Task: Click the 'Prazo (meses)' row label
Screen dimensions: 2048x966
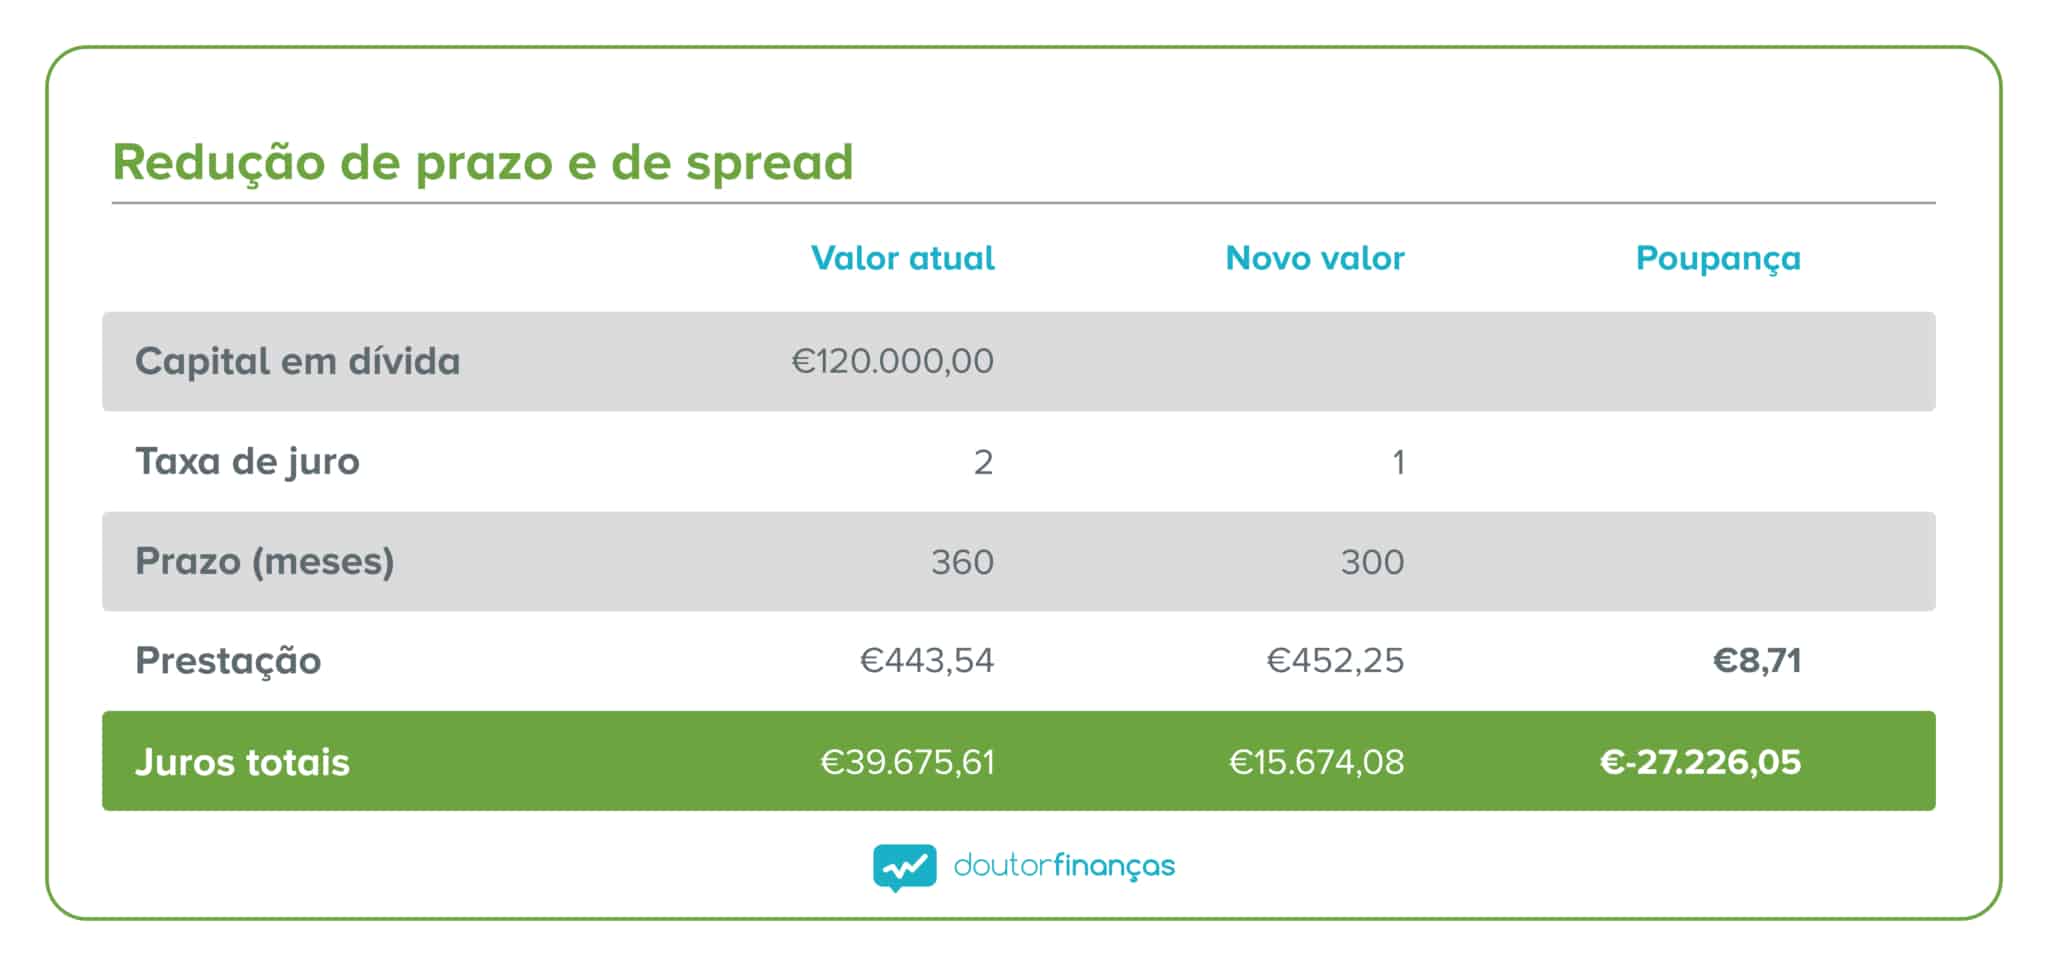Action: (x=264, y=561)
